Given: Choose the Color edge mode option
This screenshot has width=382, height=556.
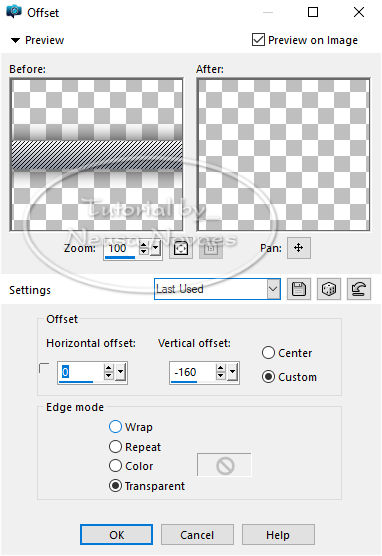Looking at the screenshot, I should [x=116, y=466].
